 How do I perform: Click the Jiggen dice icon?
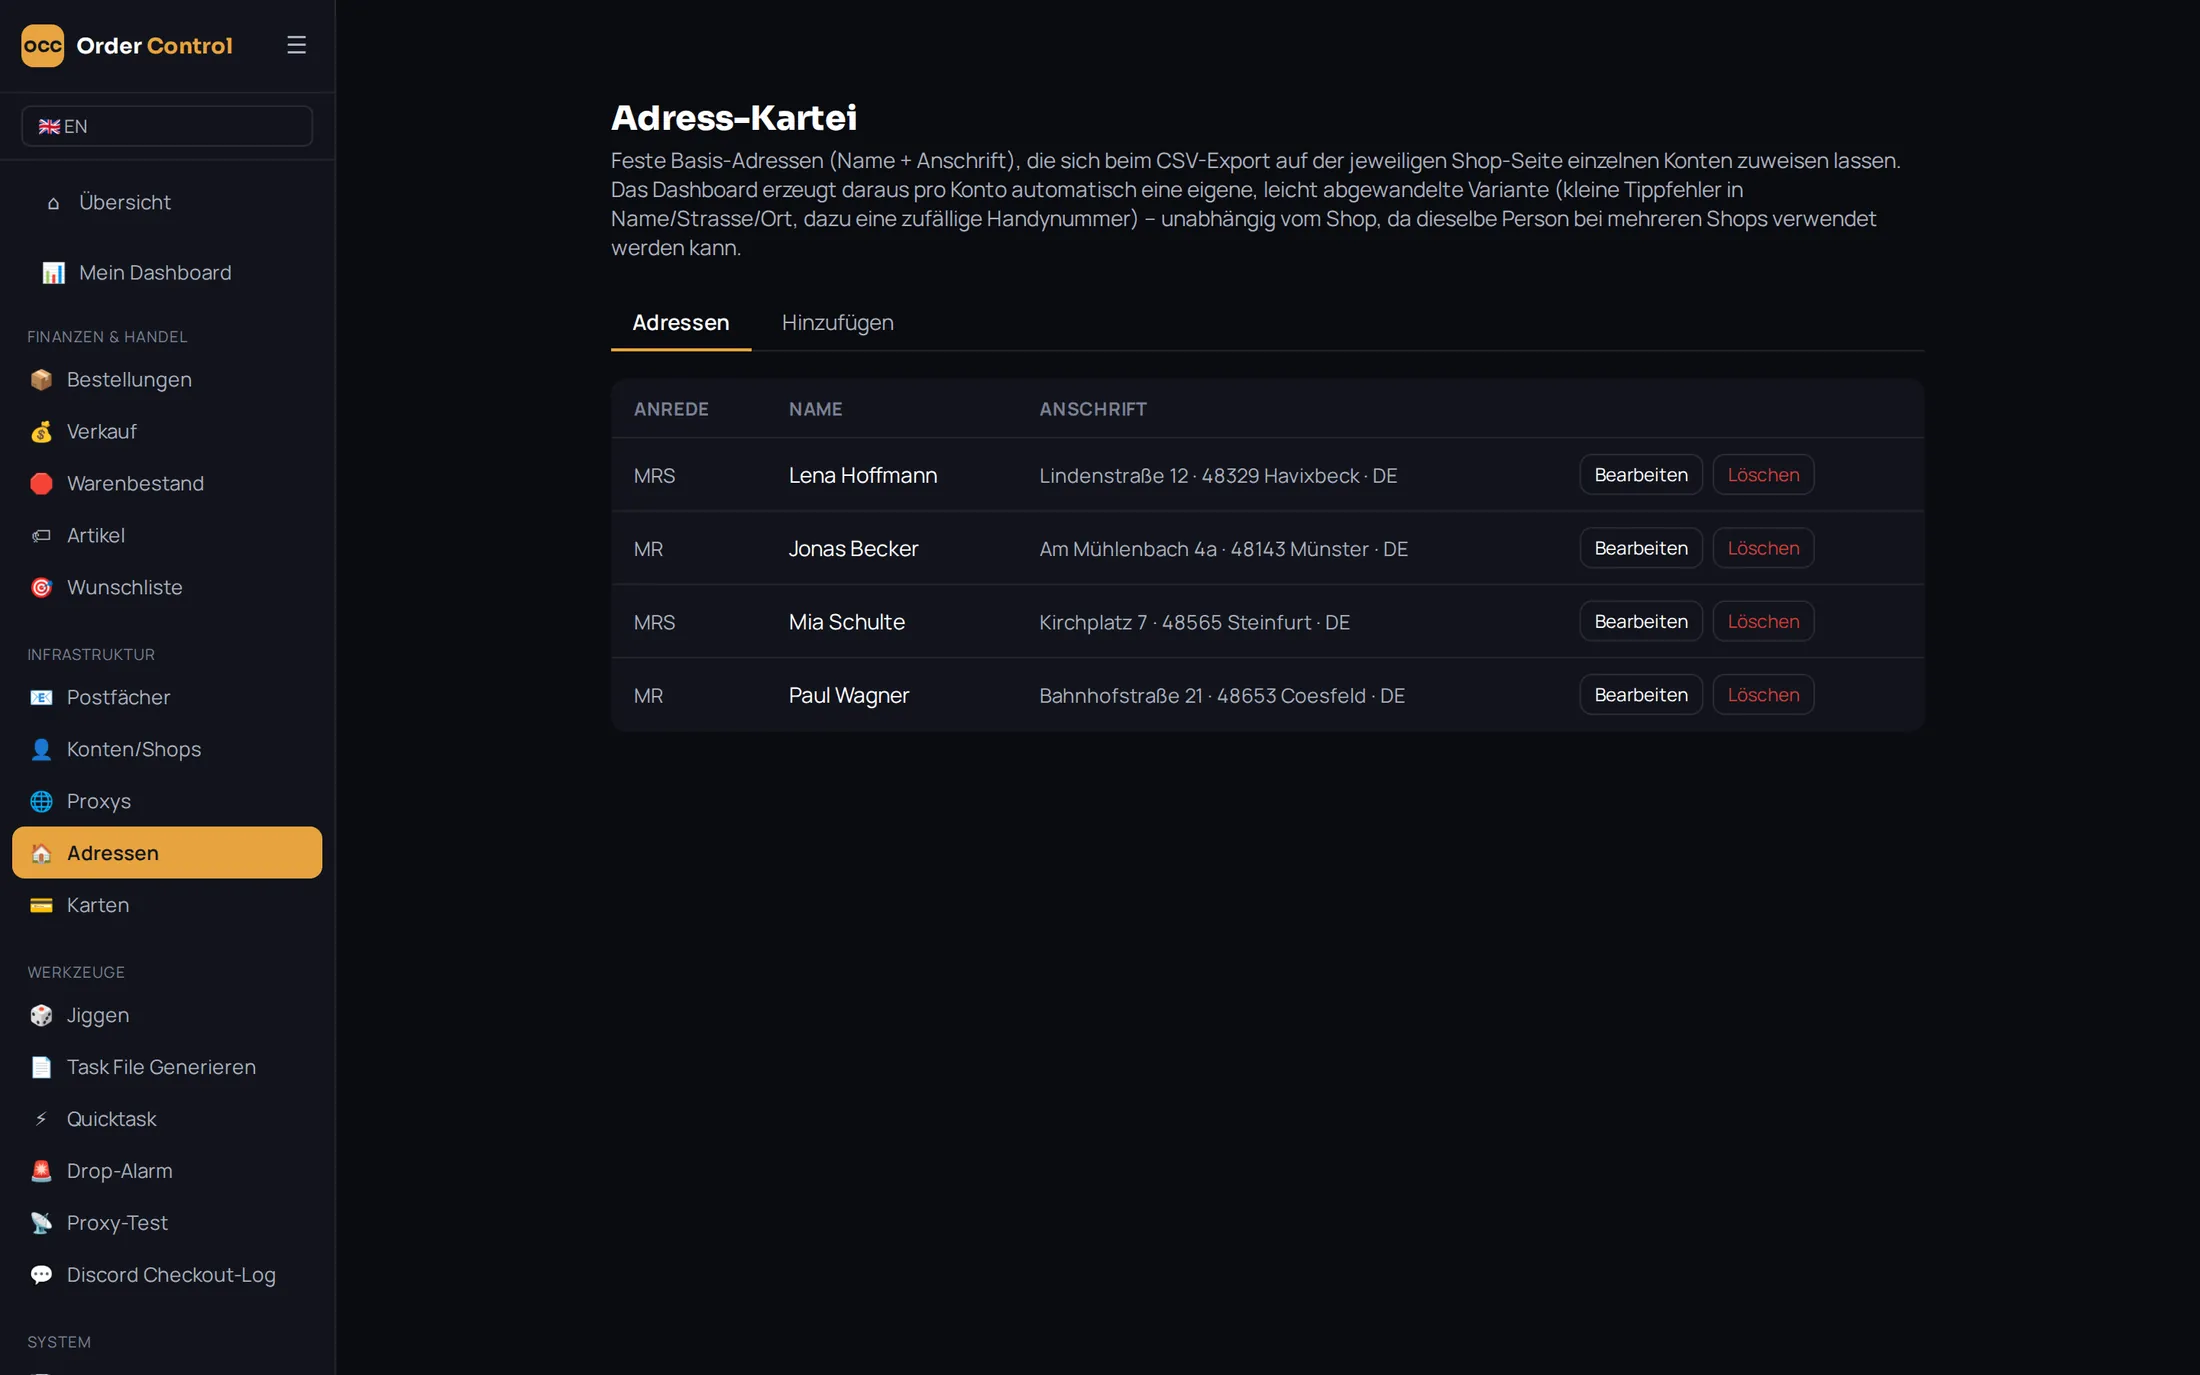coord(41,1016)
